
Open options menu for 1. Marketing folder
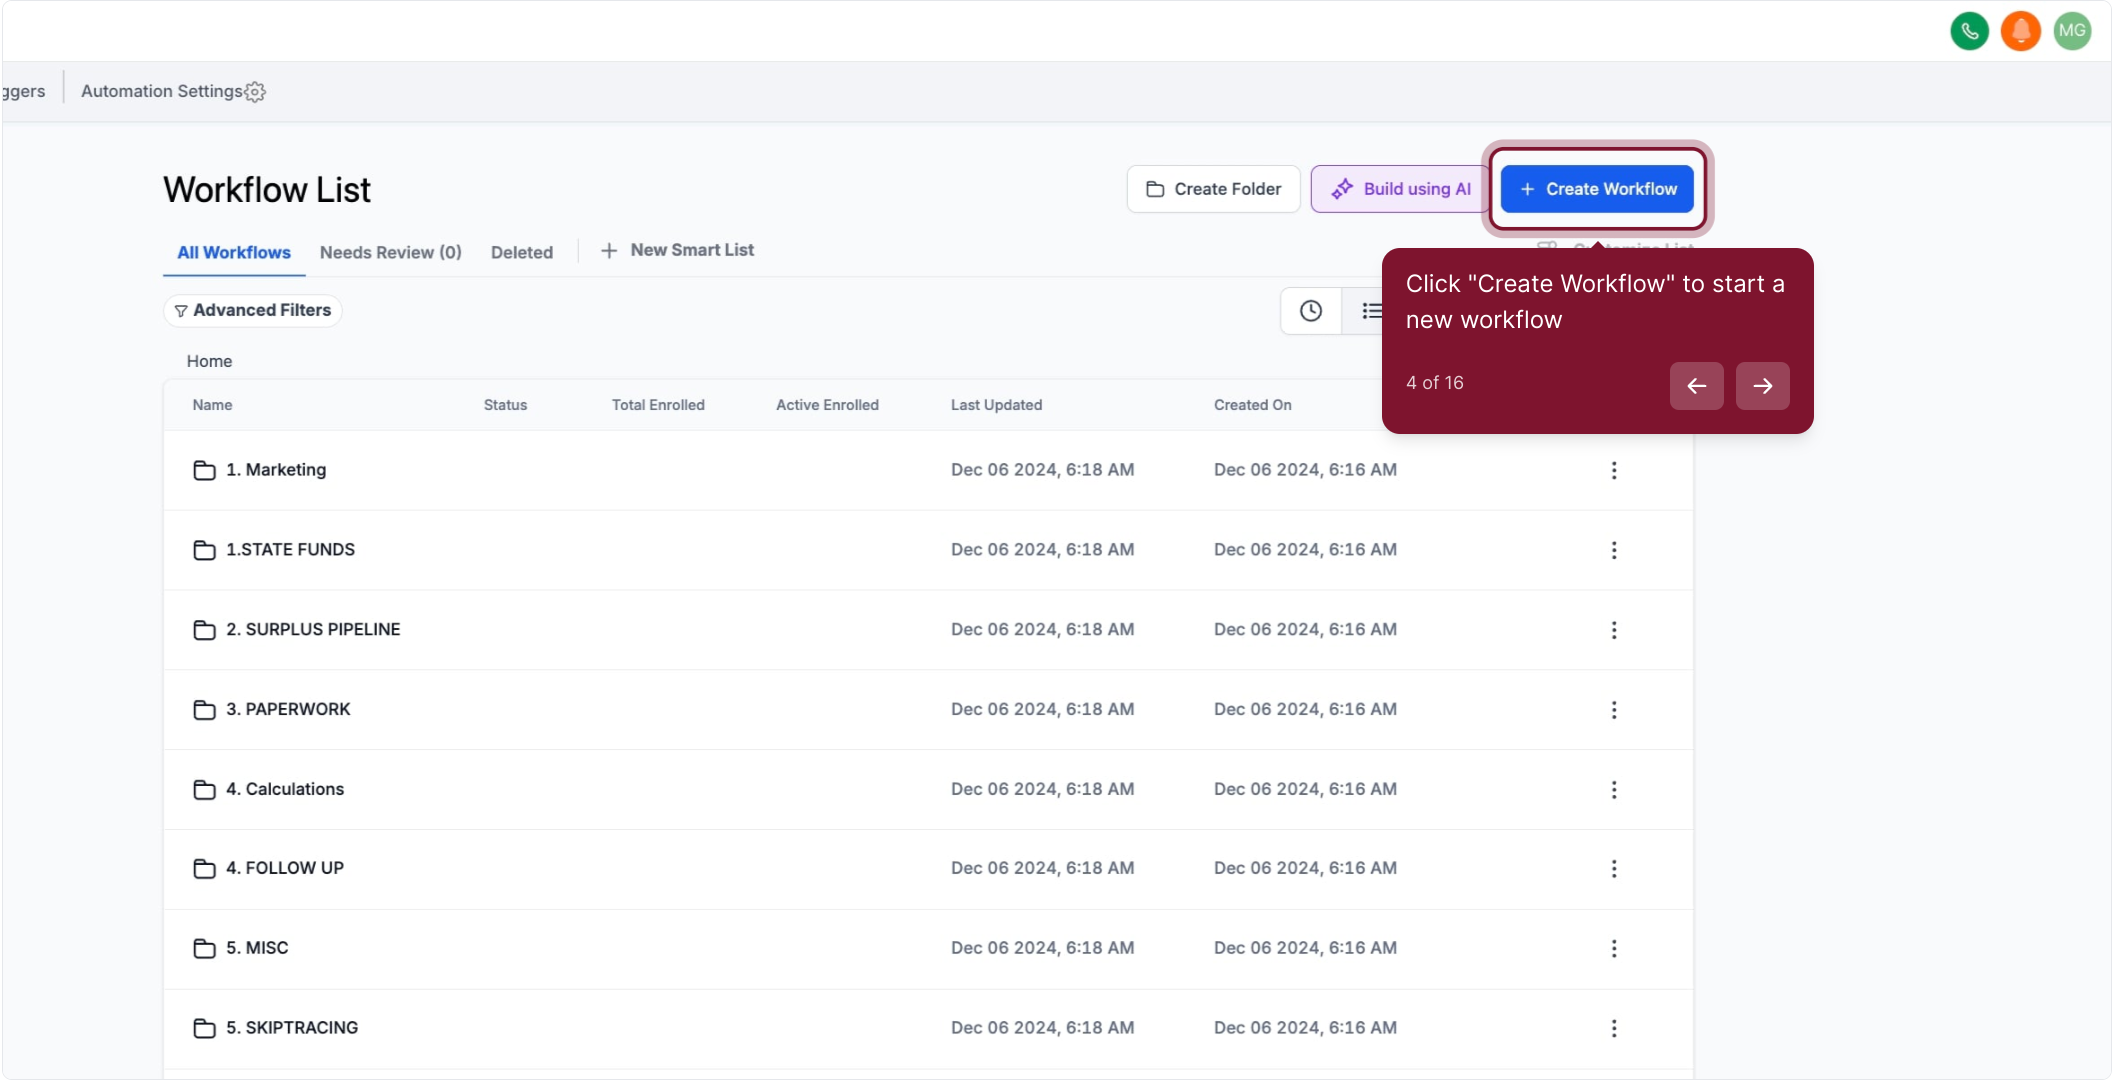coord(1613,470)
